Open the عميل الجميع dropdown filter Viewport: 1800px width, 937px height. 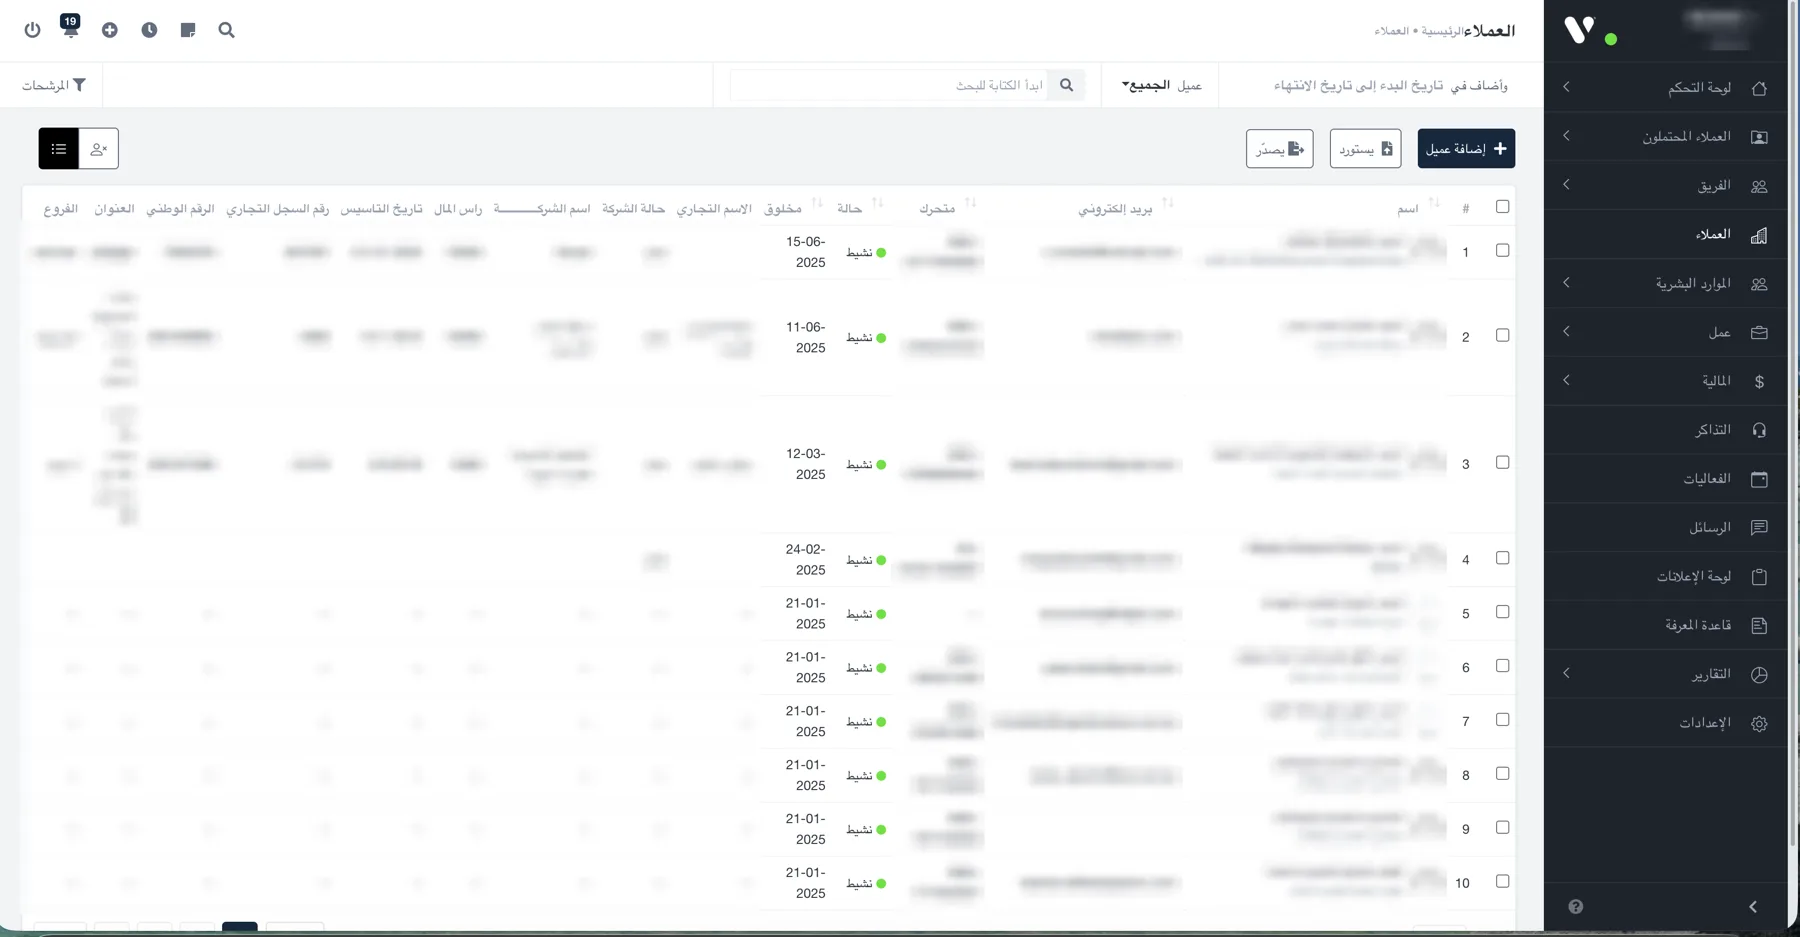(1161, 86)
